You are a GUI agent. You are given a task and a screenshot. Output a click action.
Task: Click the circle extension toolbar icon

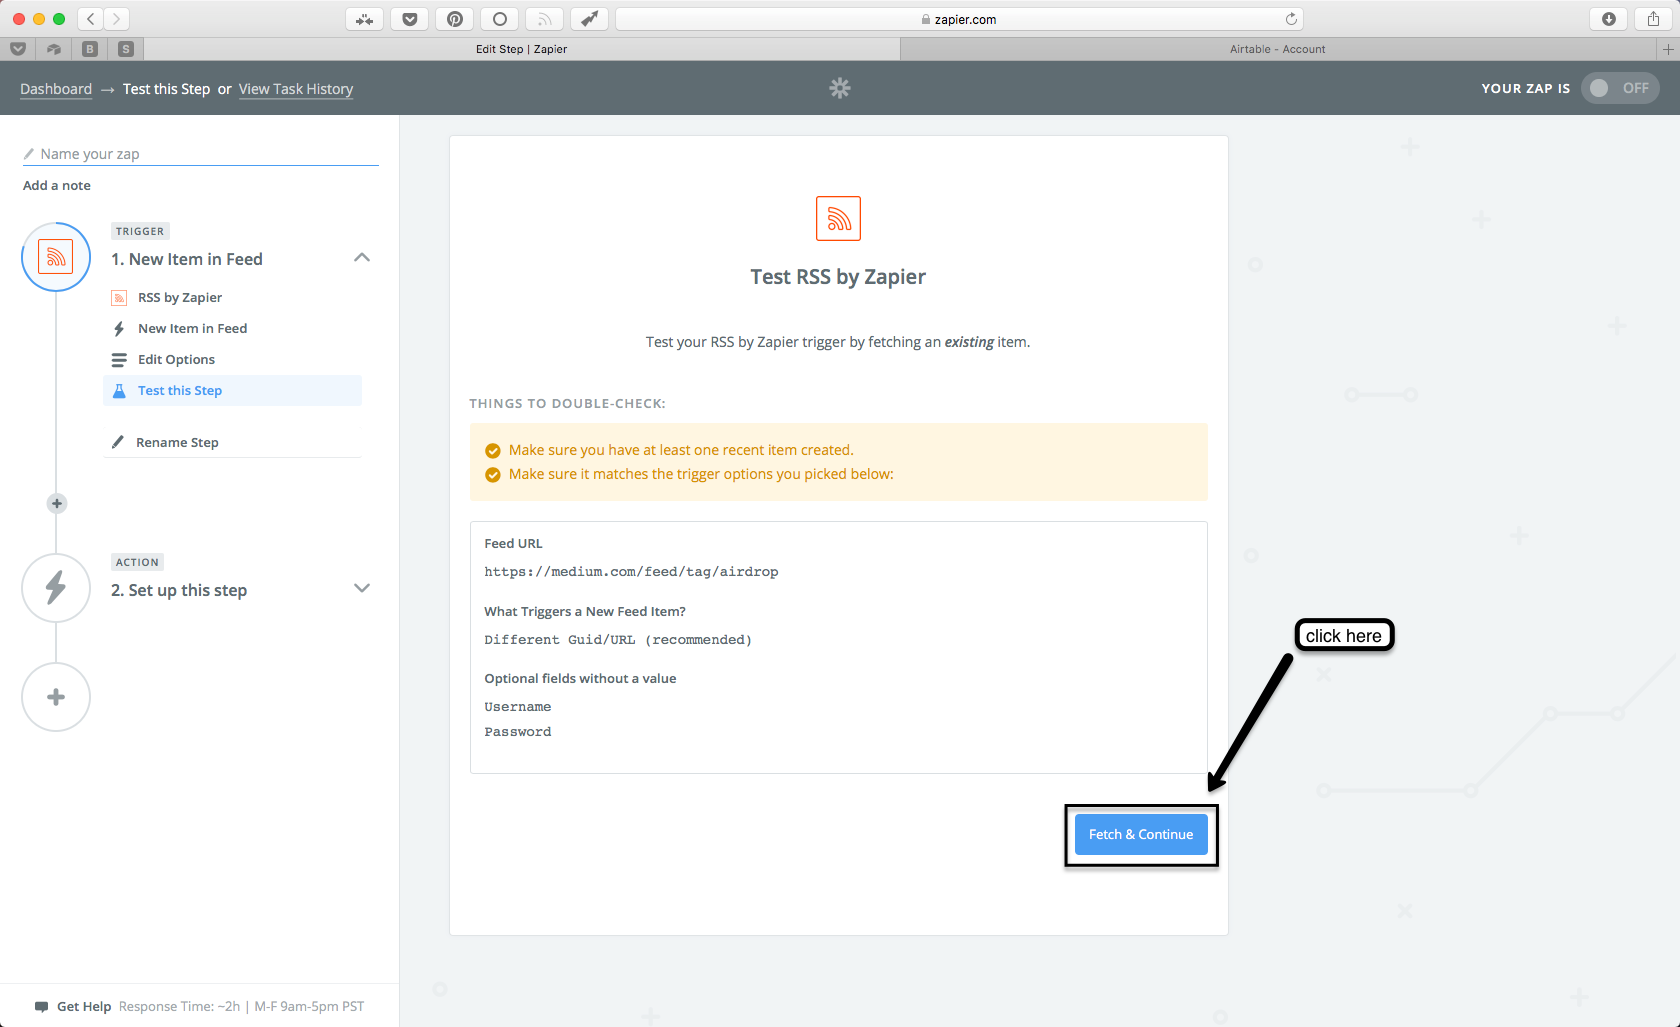[500, 19]
